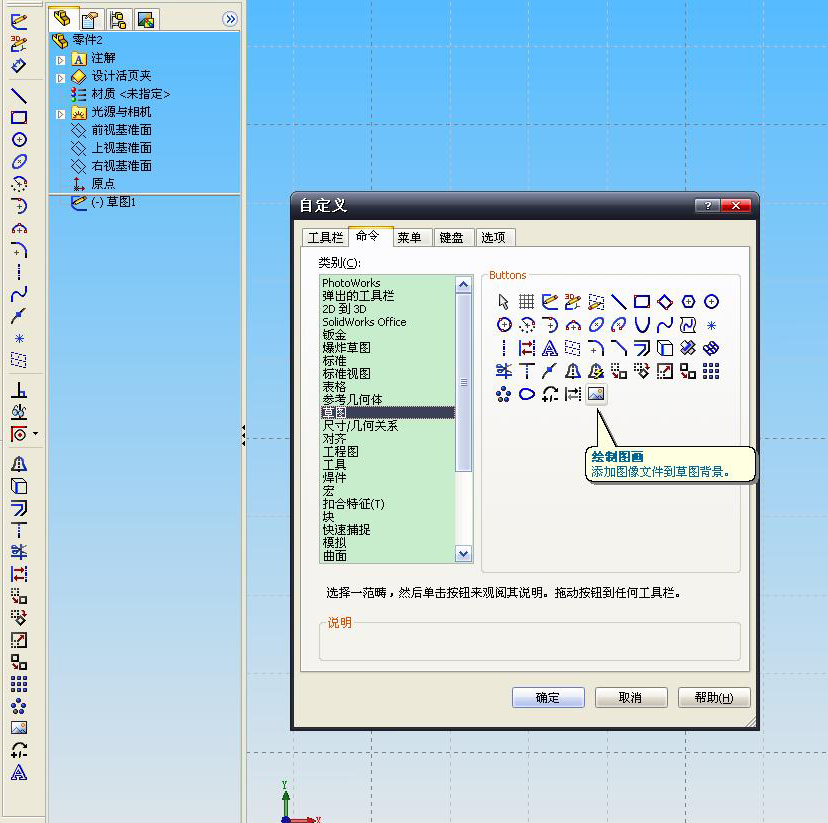Pick the Text 'A' icon in the Buttons grid
The image size is (828, 823).
click(x=550, y=348)
